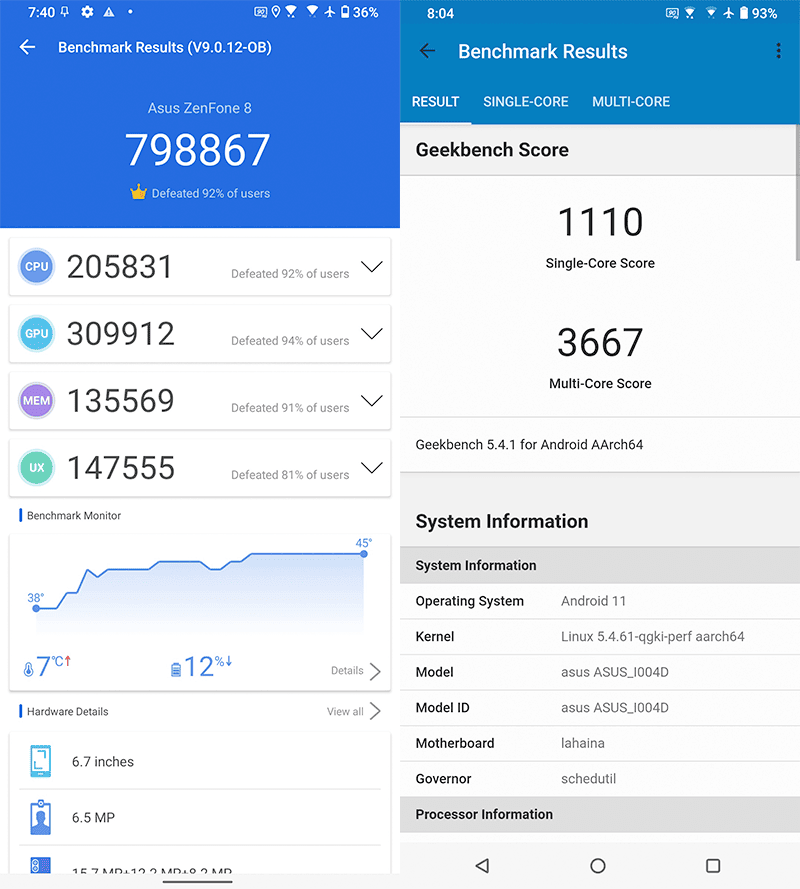The image size is (800, 889).
Task: Tap the 38° start point on temperature graph
Action: point(36,608)
